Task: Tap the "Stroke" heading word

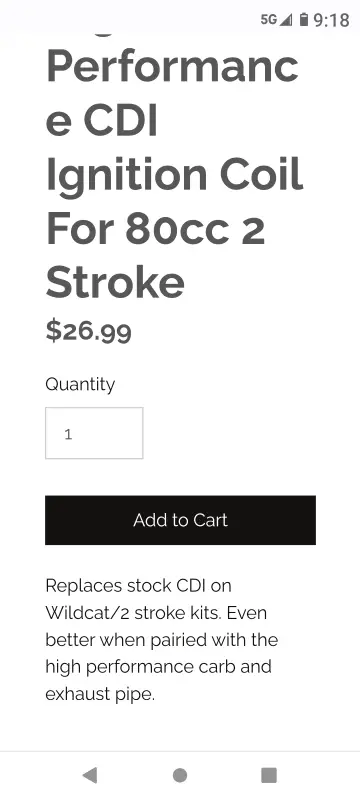Action: click(x=115, y=282)
